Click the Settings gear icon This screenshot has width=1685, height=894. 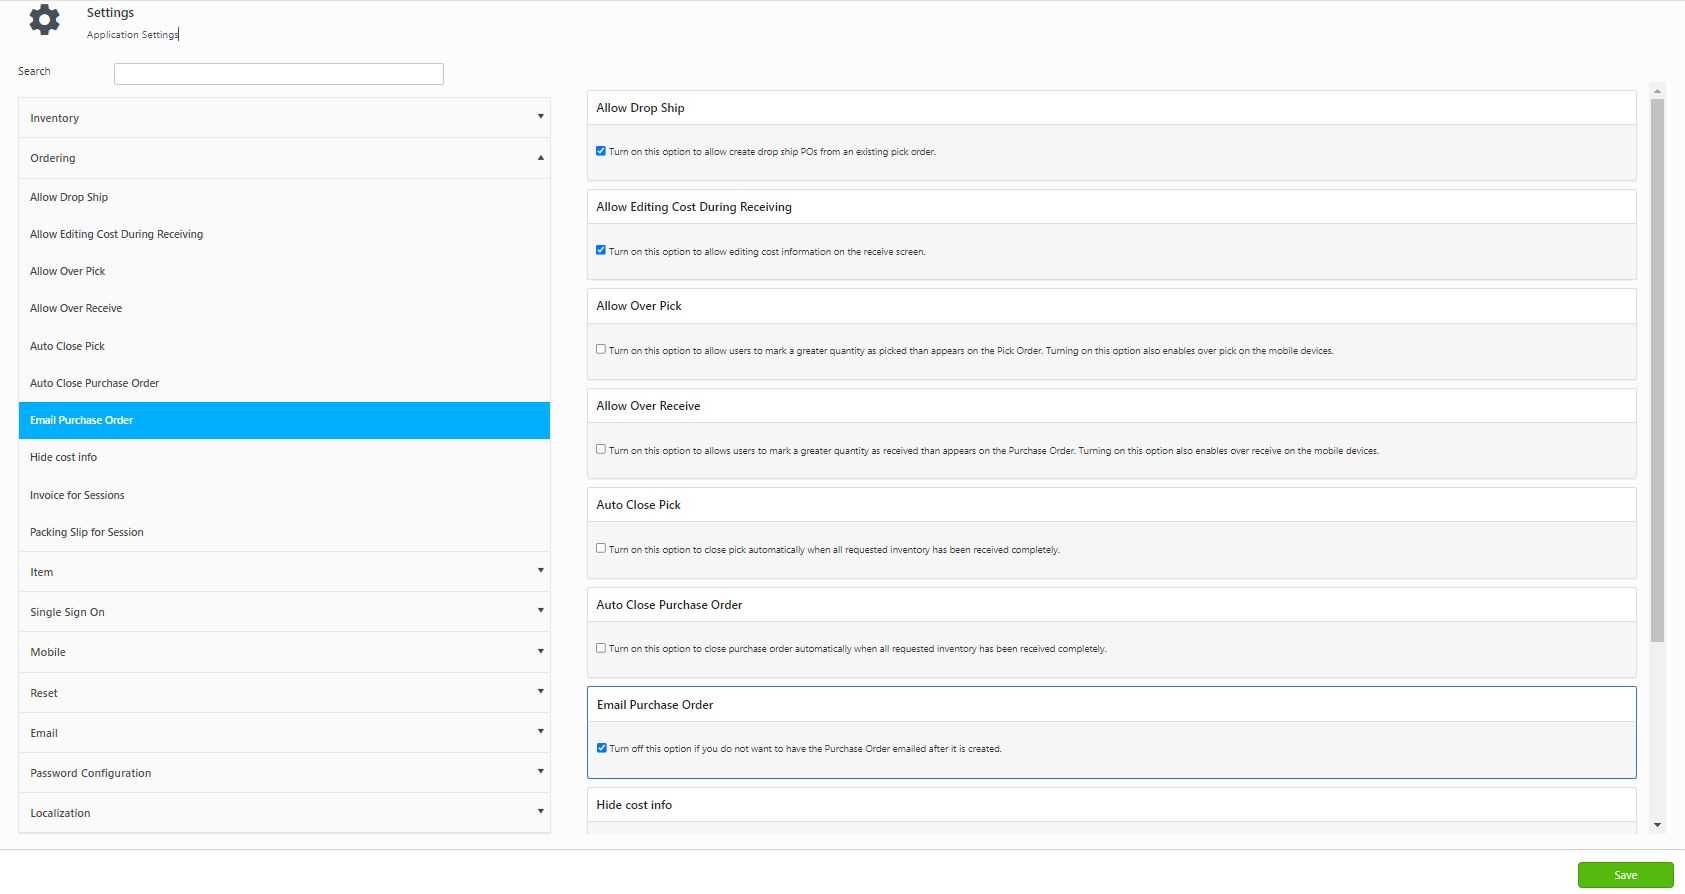(x=44, y=20)
